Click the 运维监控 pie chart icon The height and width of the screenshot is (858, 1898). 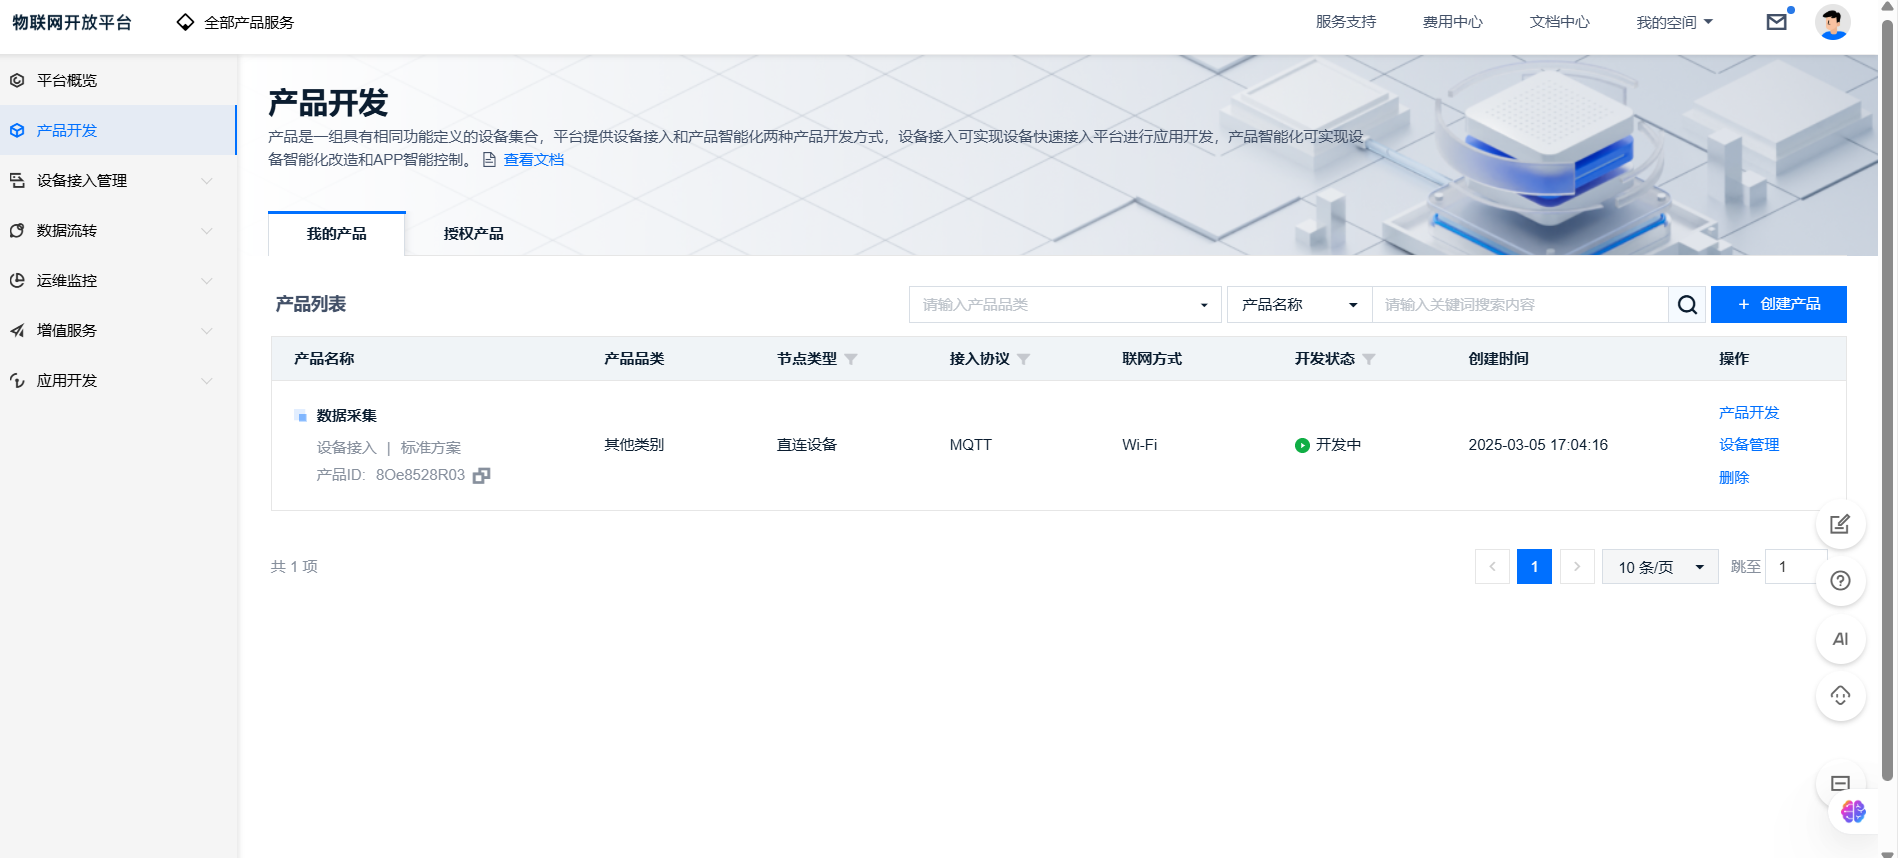coord(17,280)
